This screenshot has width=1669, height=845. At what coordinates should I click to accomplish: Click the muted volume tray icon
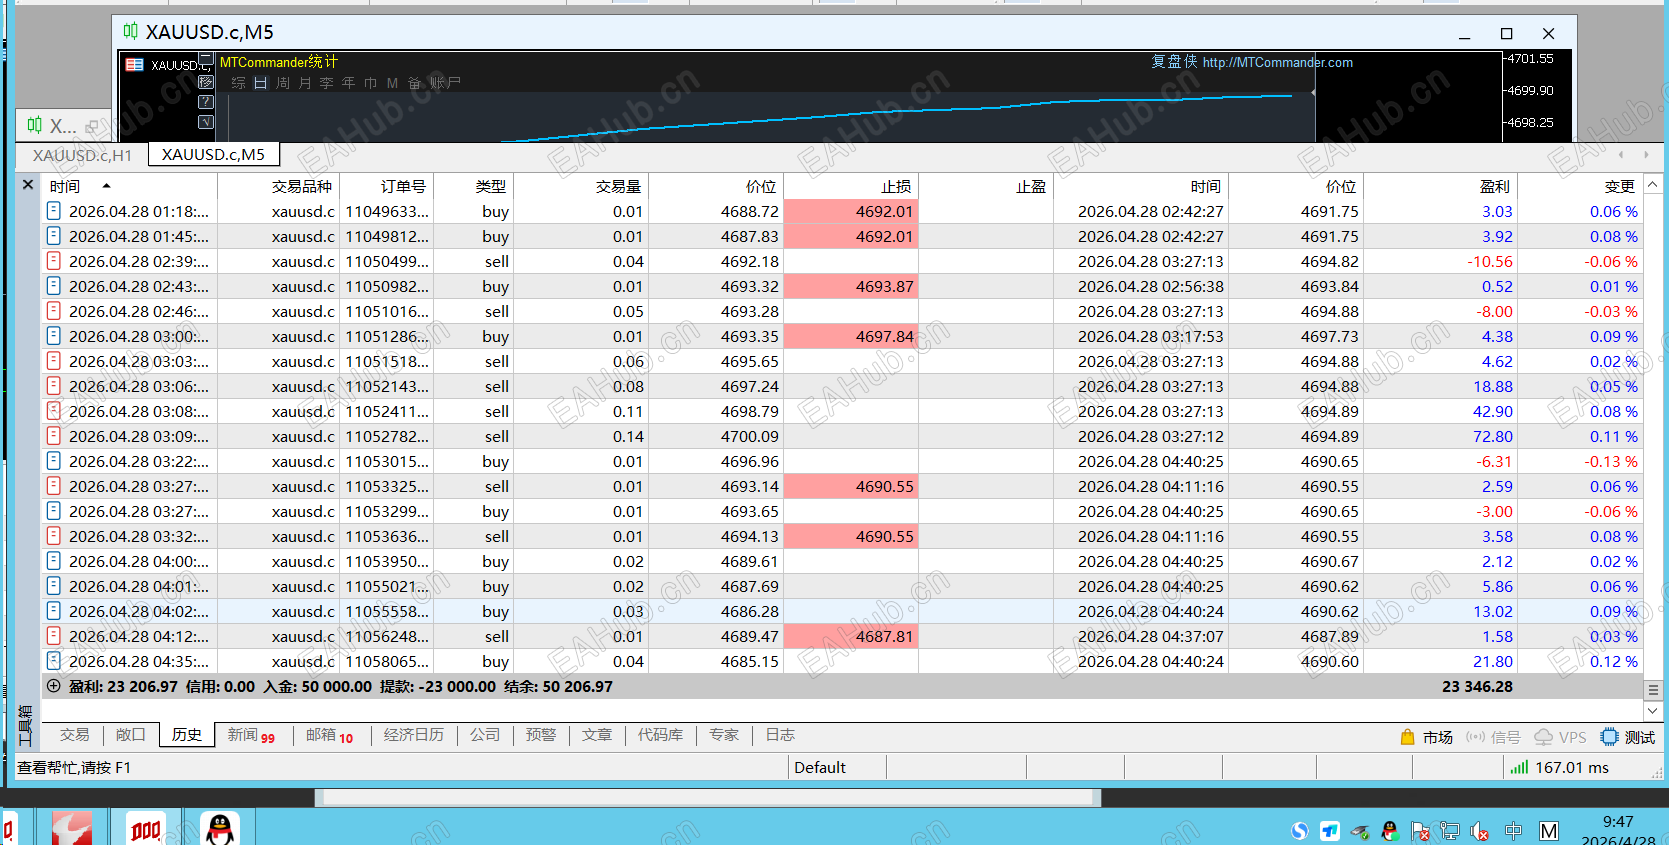click(1480, 831)
